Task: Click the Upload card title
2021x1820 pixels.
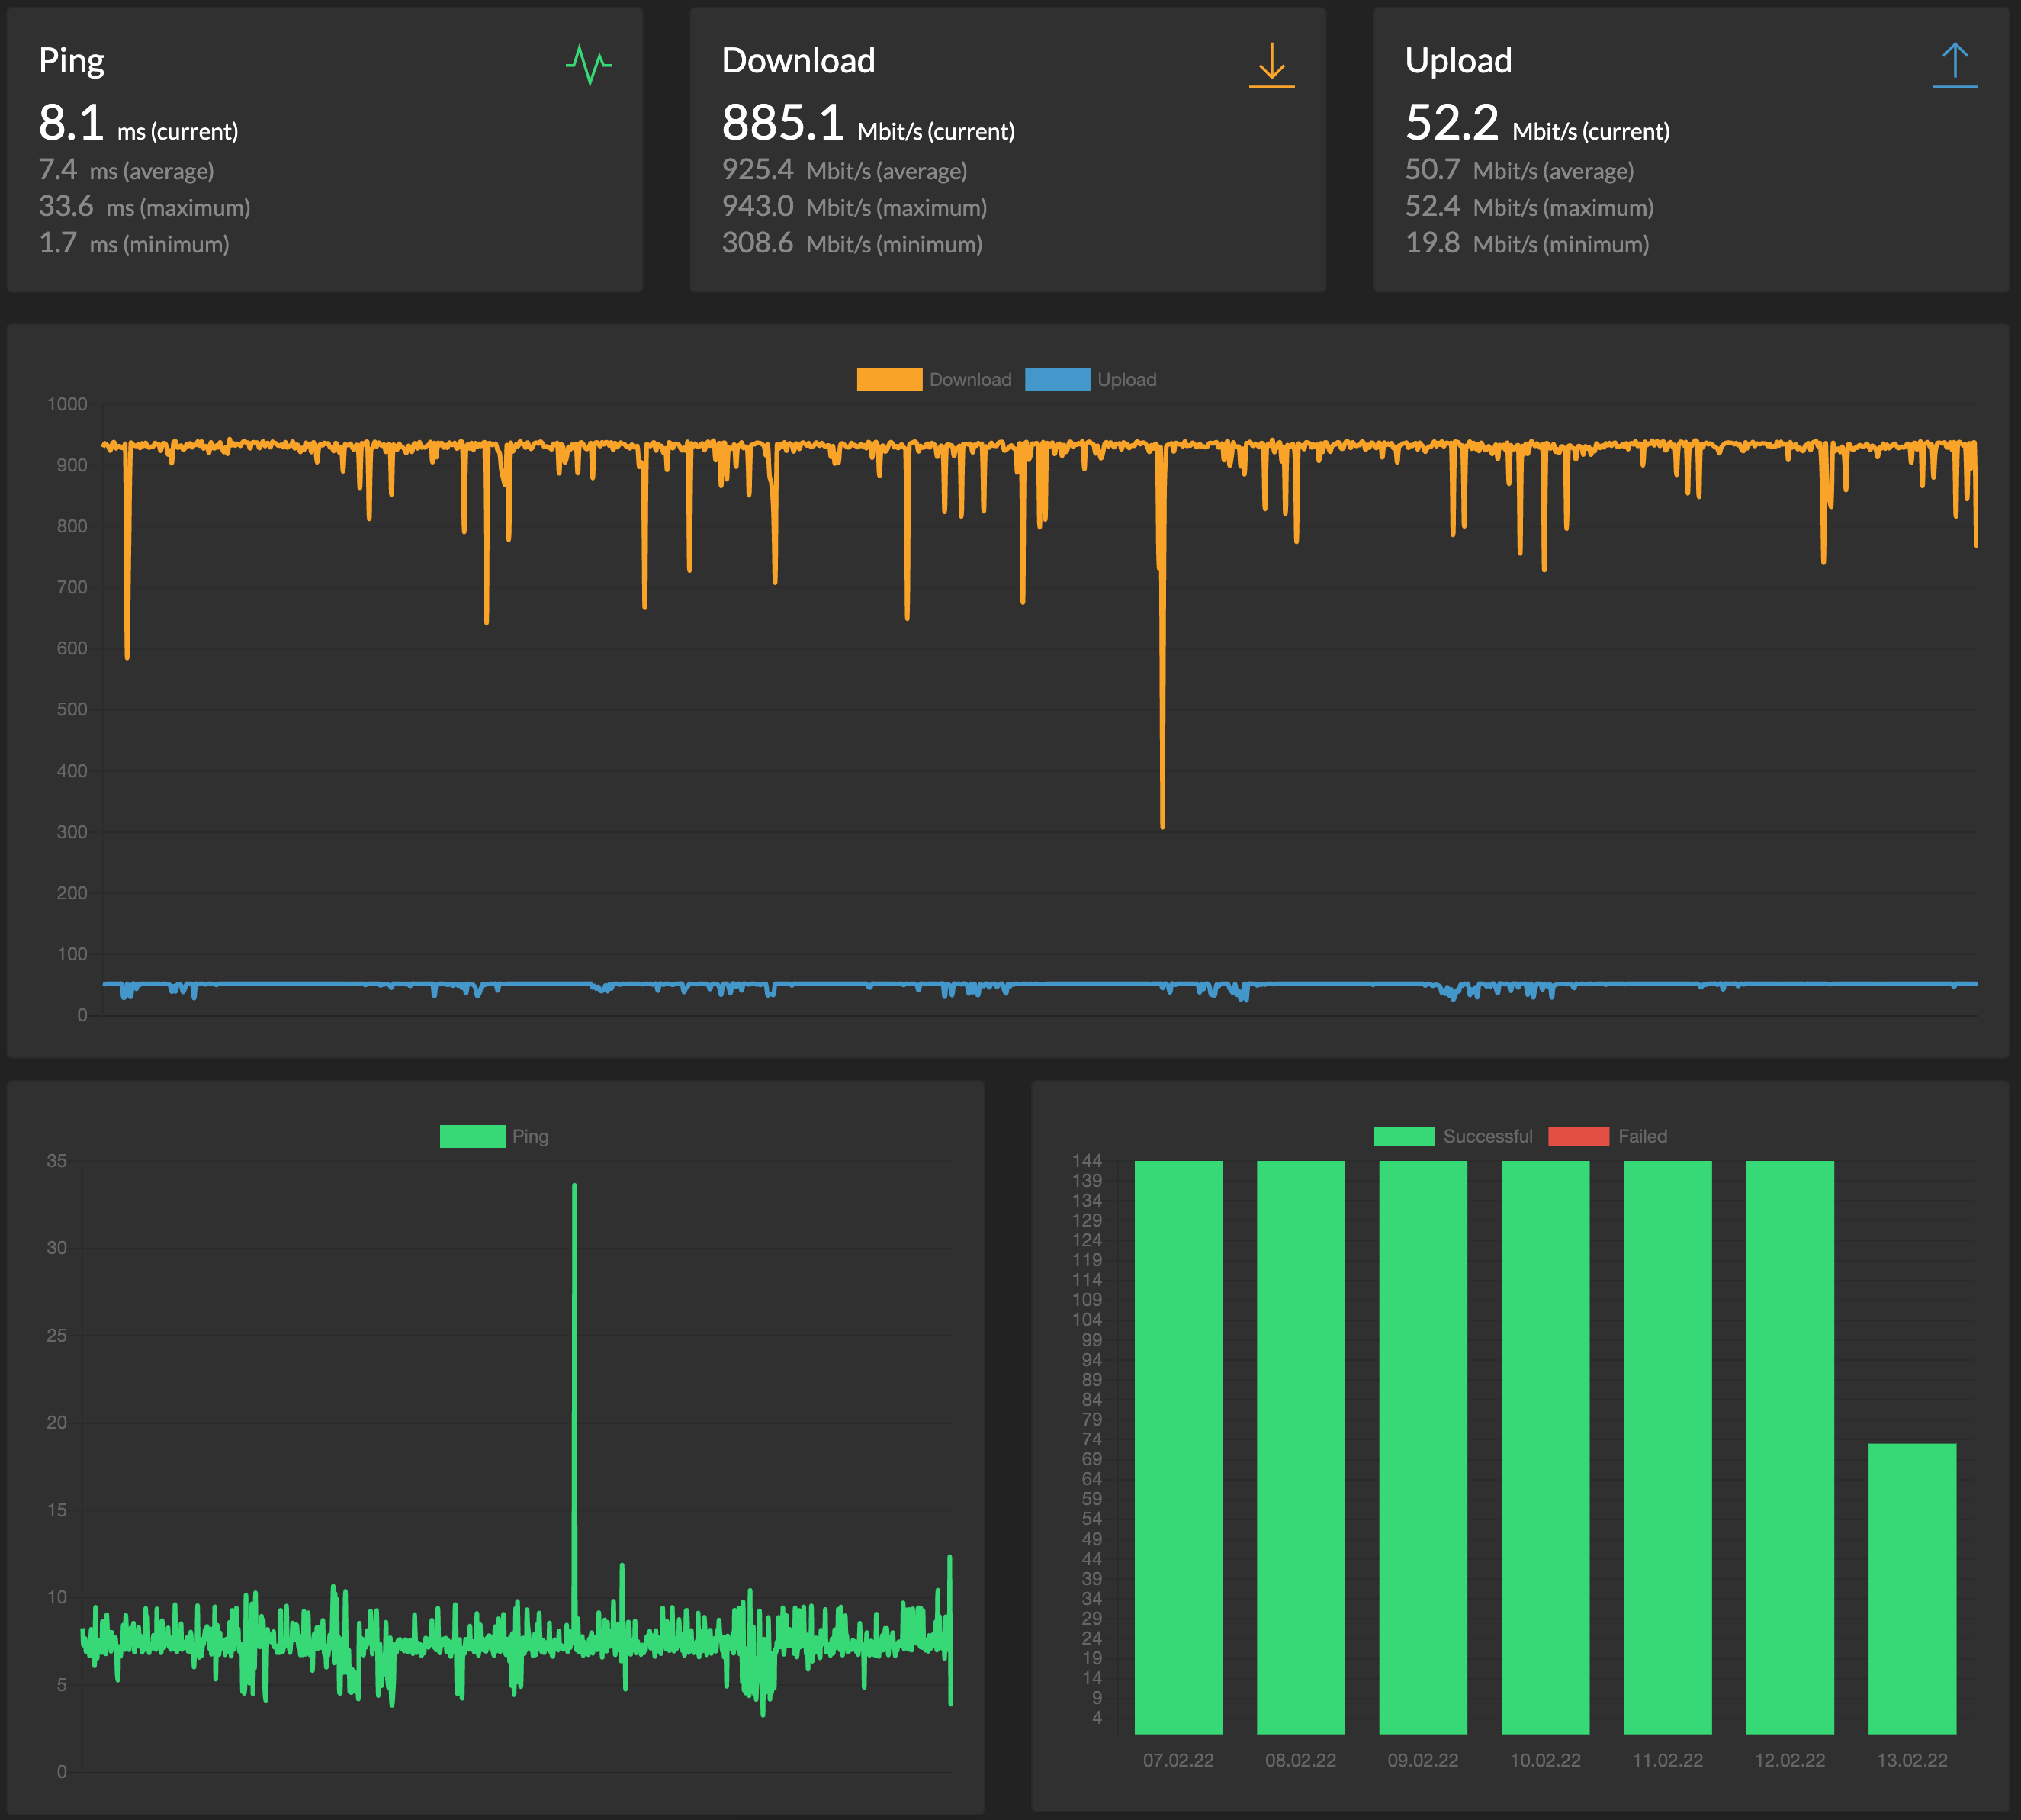Action: point(1458,61)
